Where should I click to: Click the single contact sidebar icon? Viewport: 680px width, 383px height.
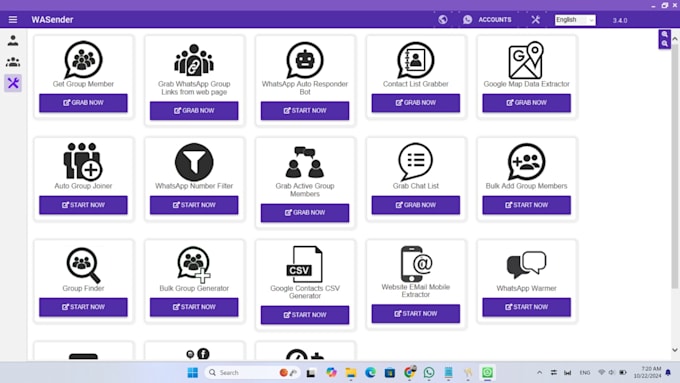pos(13,41)
